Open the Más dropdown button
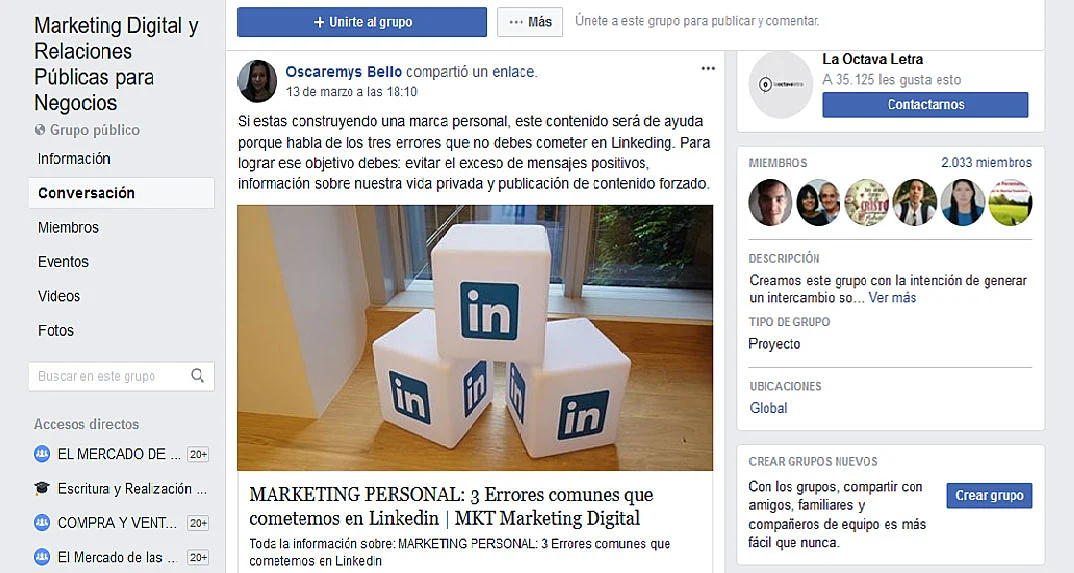 530,22
